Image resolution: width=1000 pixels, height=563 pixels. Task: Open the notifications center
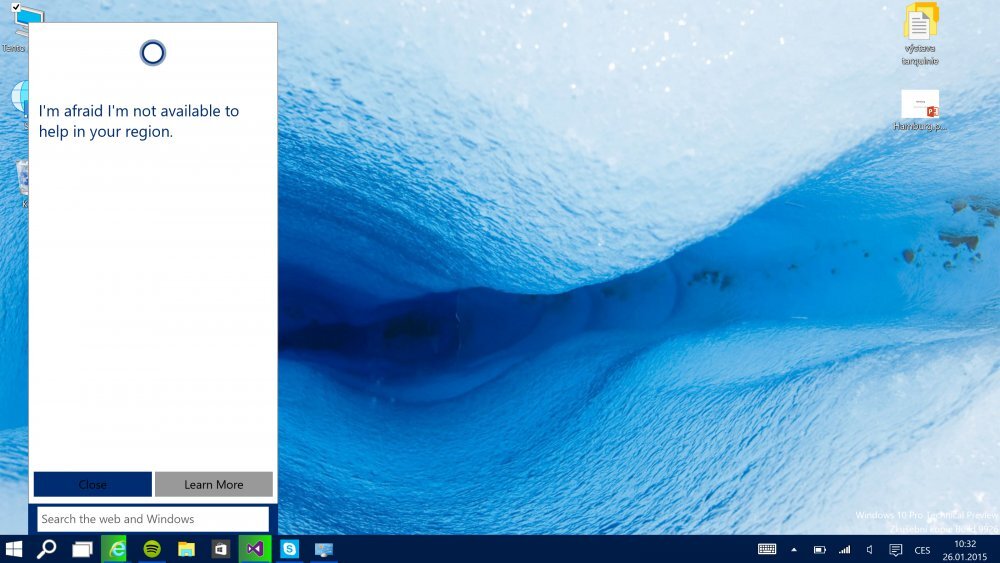[x=895, y=550]
